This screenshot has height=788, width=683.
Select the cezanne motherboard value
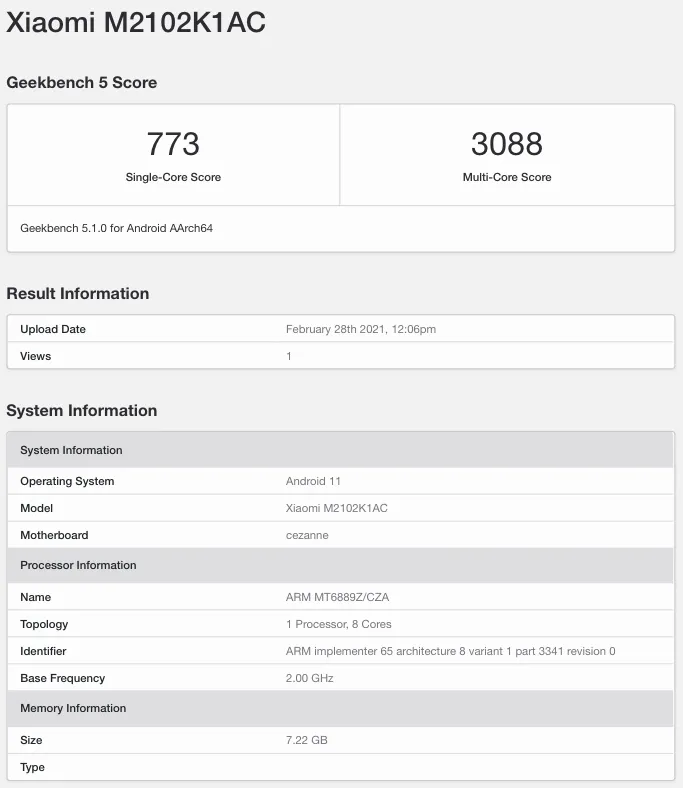tap(307, 535)
